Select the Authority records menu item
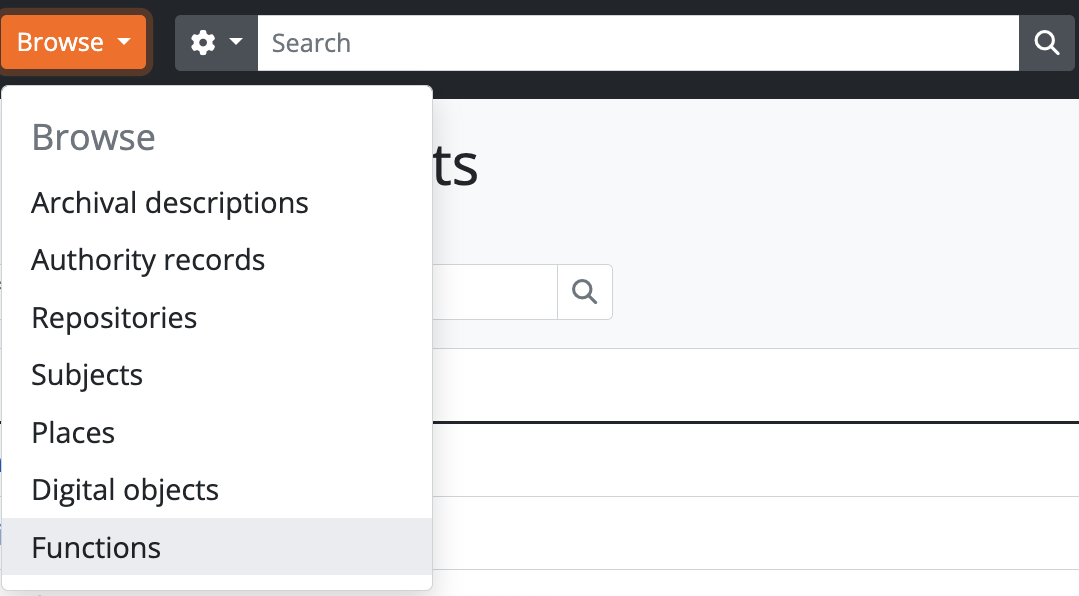This screenshot has width=1079, height=596. click(148, 261)
